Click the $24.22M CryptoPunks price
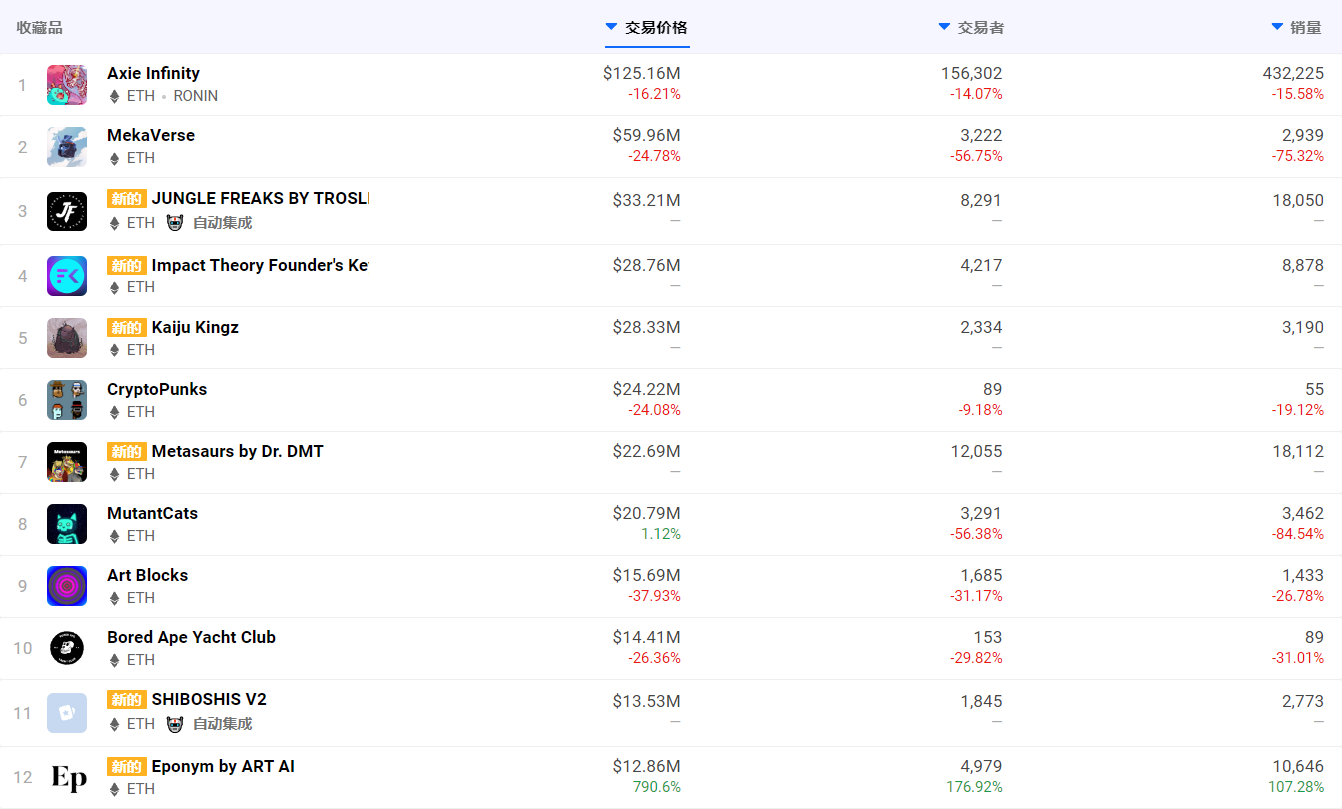1342x809 pixels. click(x=647, y=389)
